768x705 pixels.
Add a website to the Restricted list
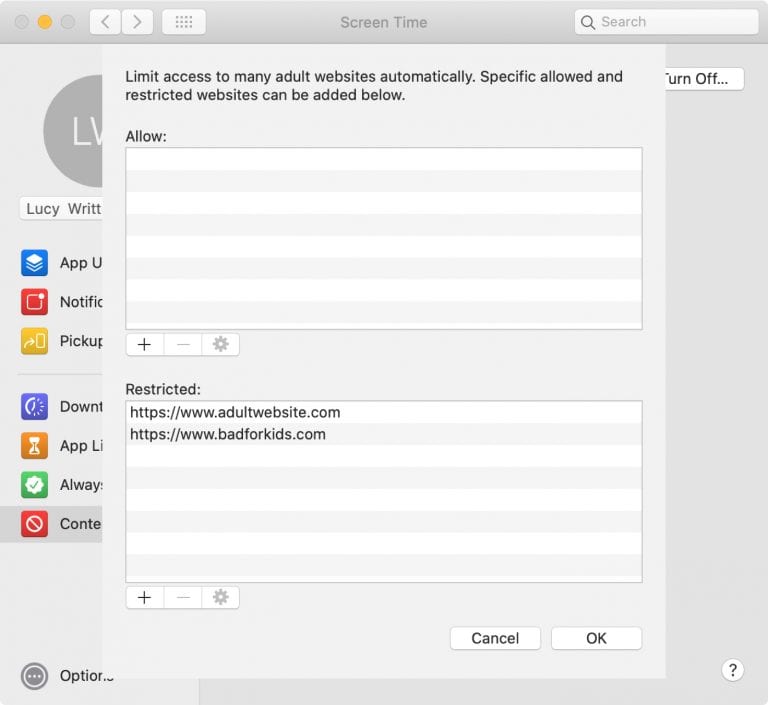click(145, 597)
